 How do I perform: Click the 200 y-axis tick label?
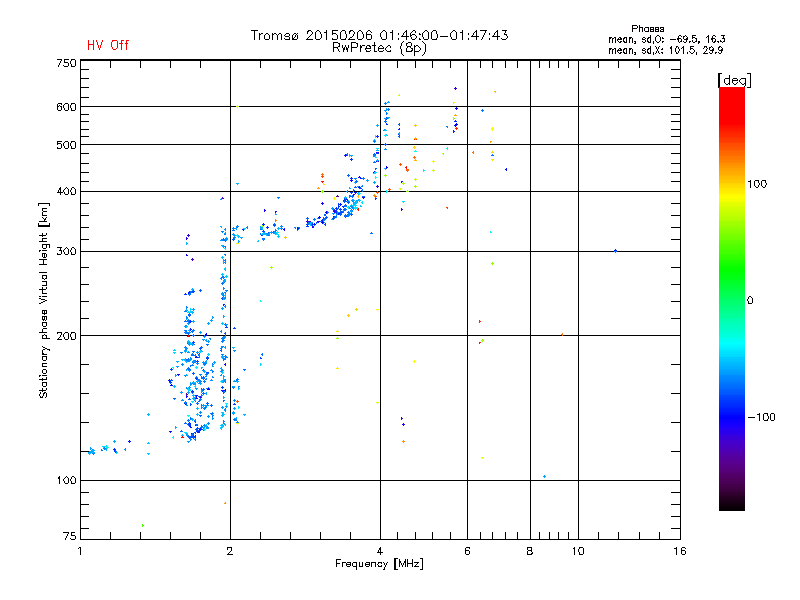66,336
